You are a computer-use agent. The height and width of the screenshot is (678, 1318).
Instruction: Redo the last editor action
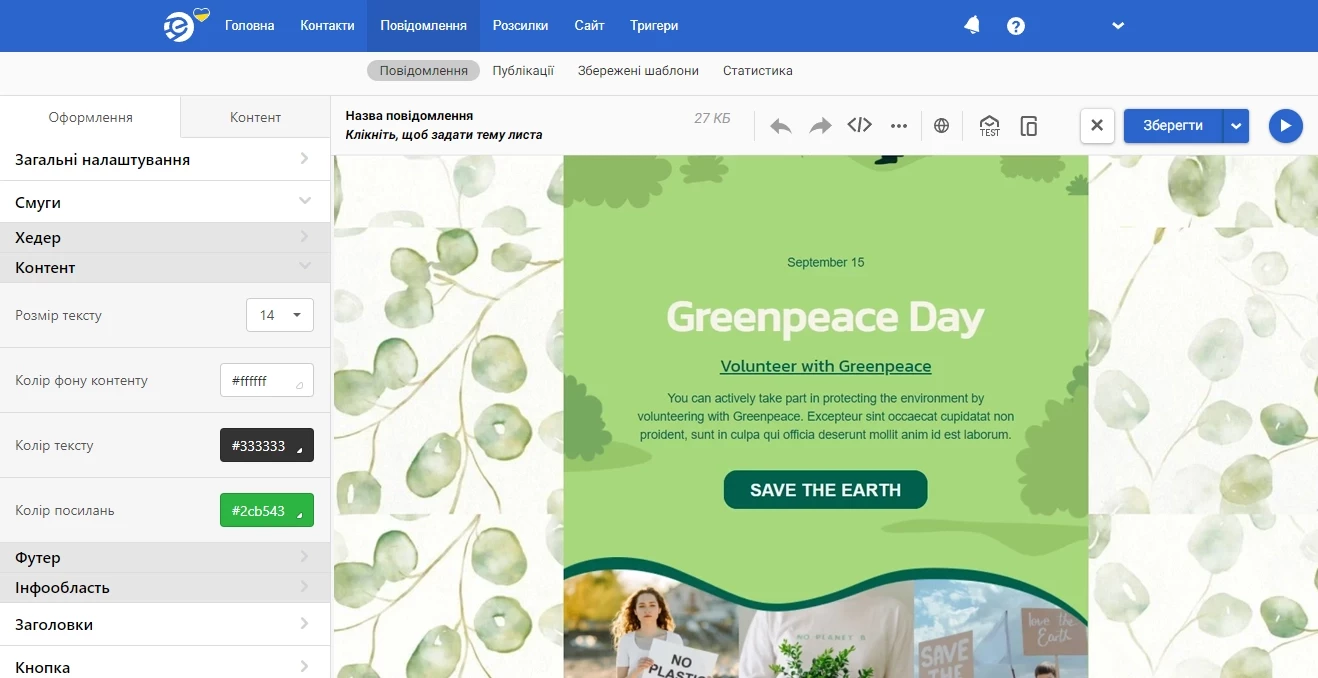click(820, 126)
